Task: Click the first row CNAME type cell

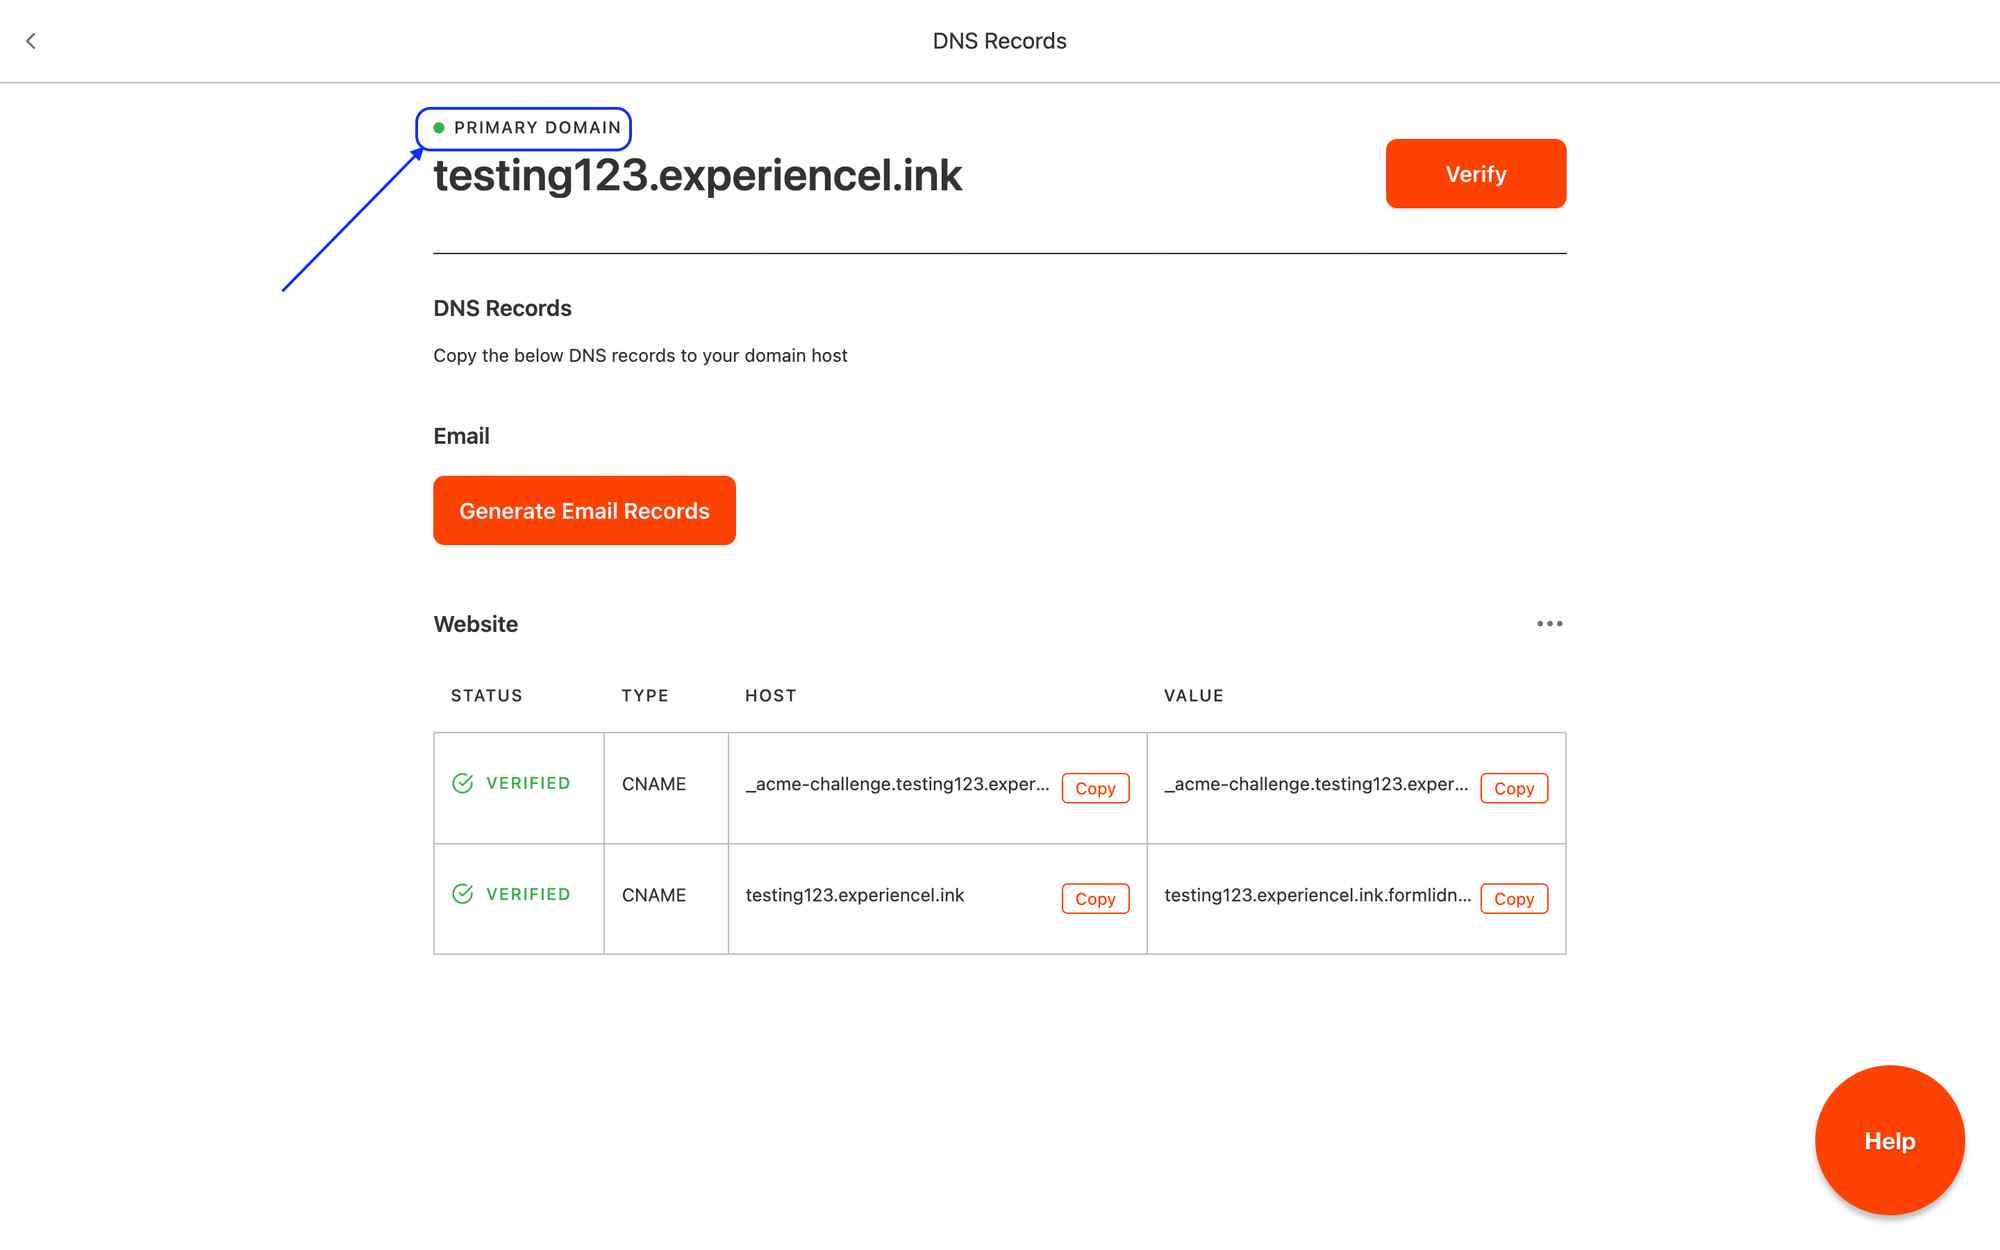Action: click(654, 784)
